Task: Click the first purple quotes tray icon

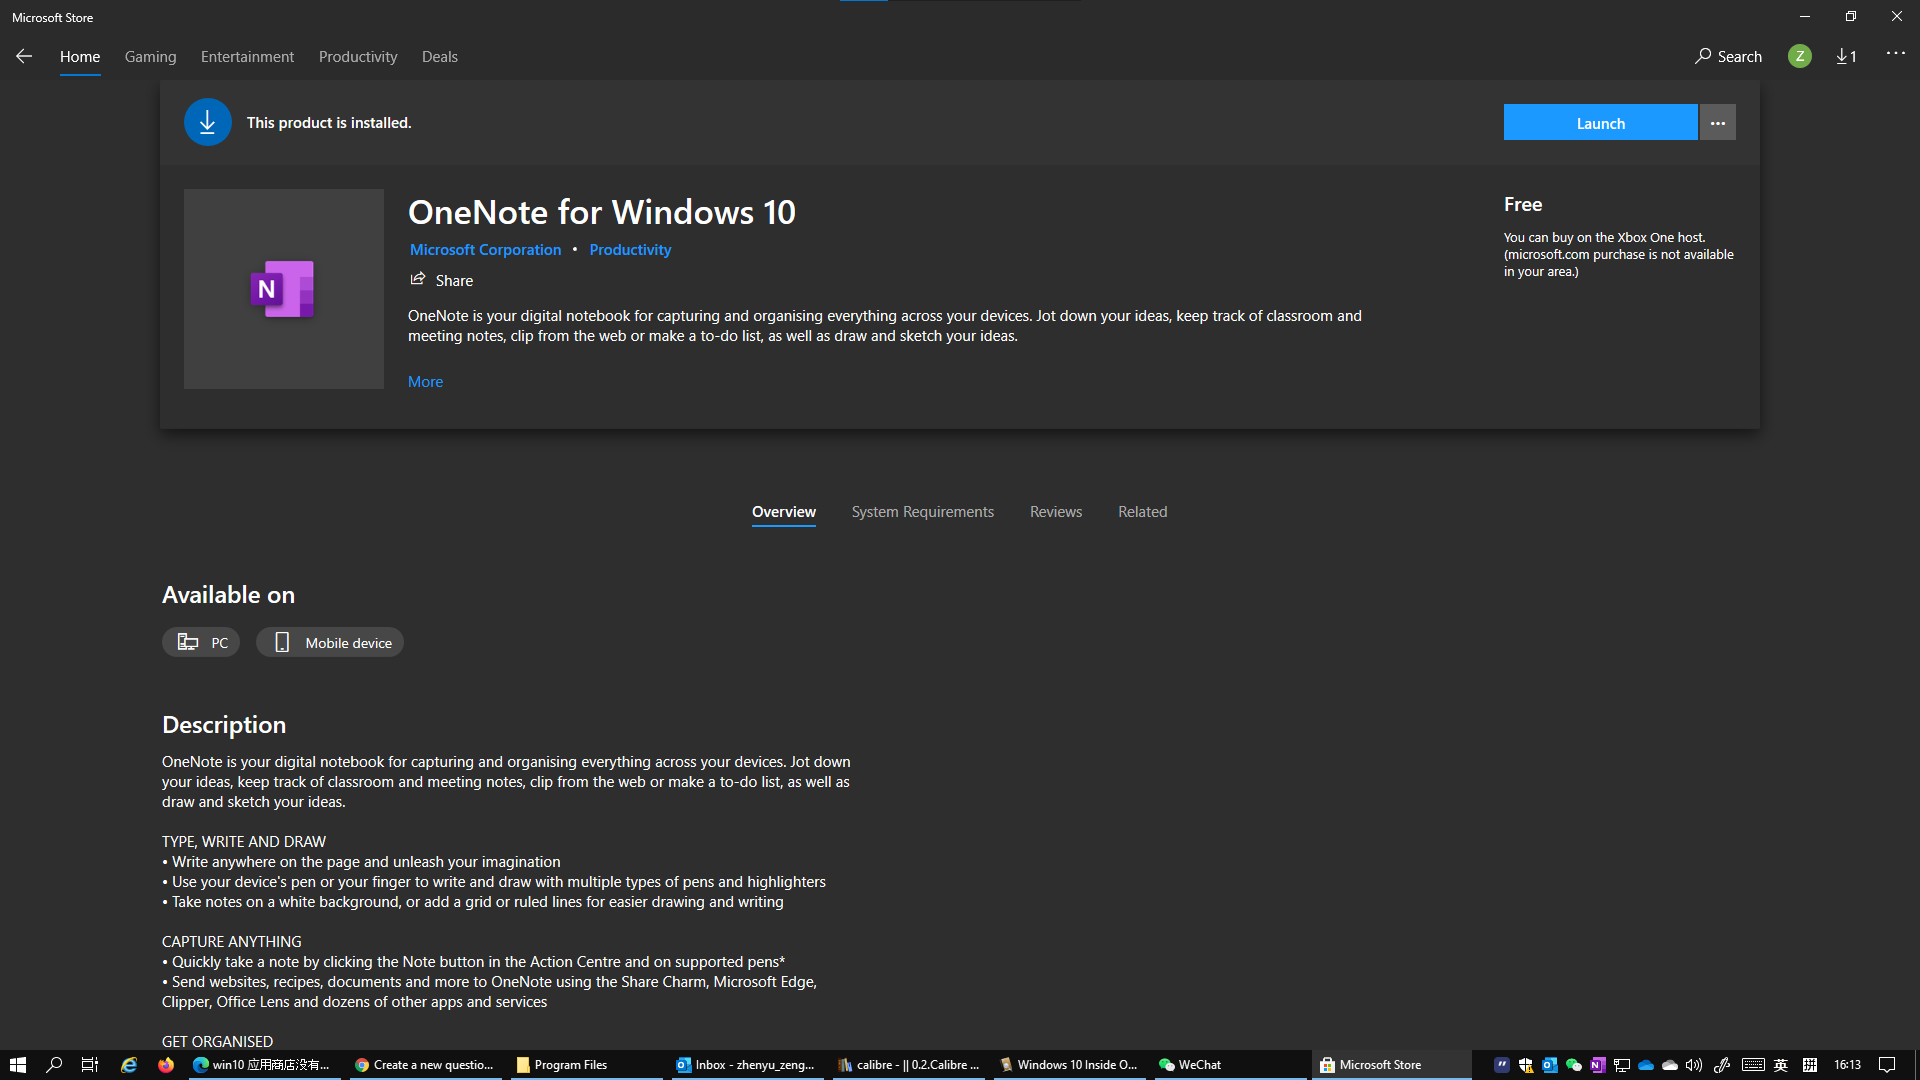Action: point(1502,1065)
